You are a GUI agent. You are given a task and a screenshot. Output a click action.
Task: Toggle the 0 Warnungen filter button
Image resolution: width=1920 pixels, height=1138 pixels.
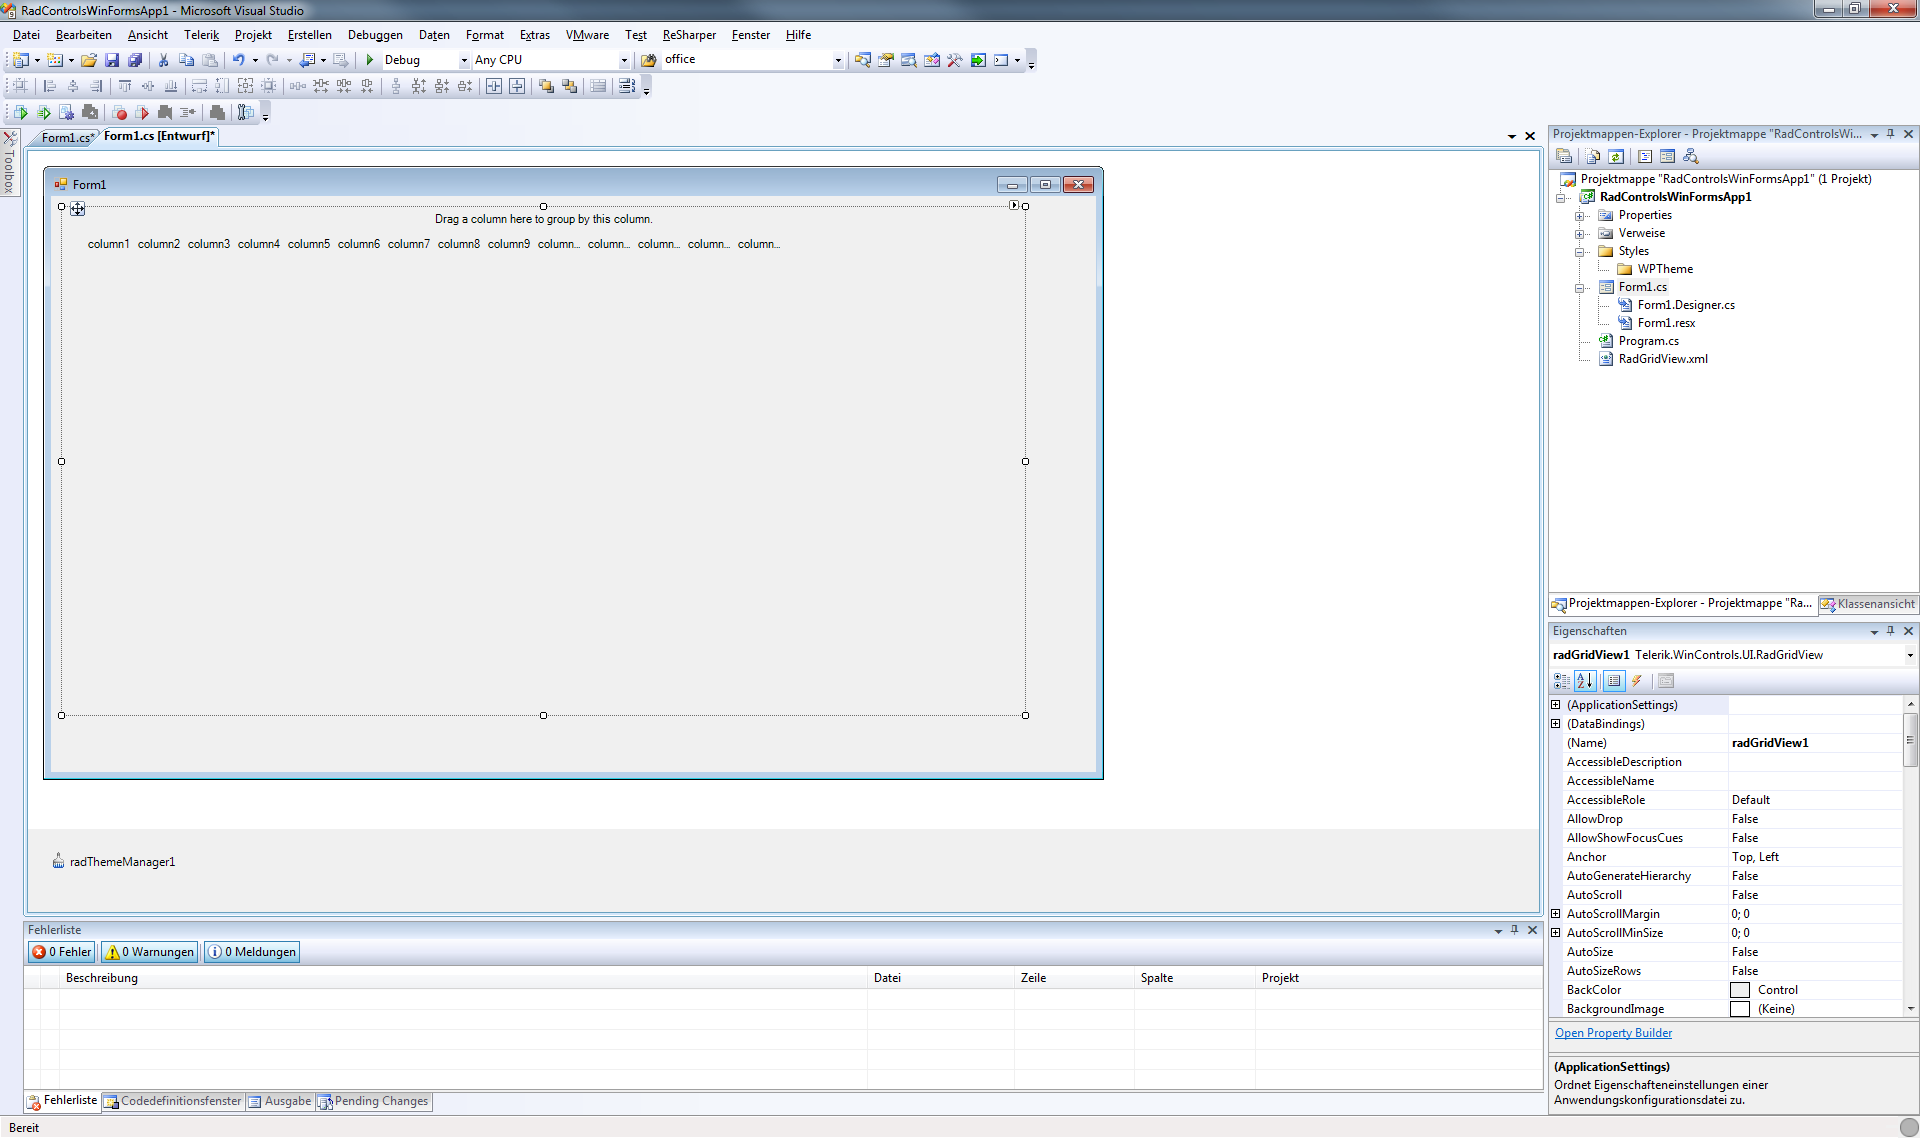pyautogui.click(x=150, y=952)
